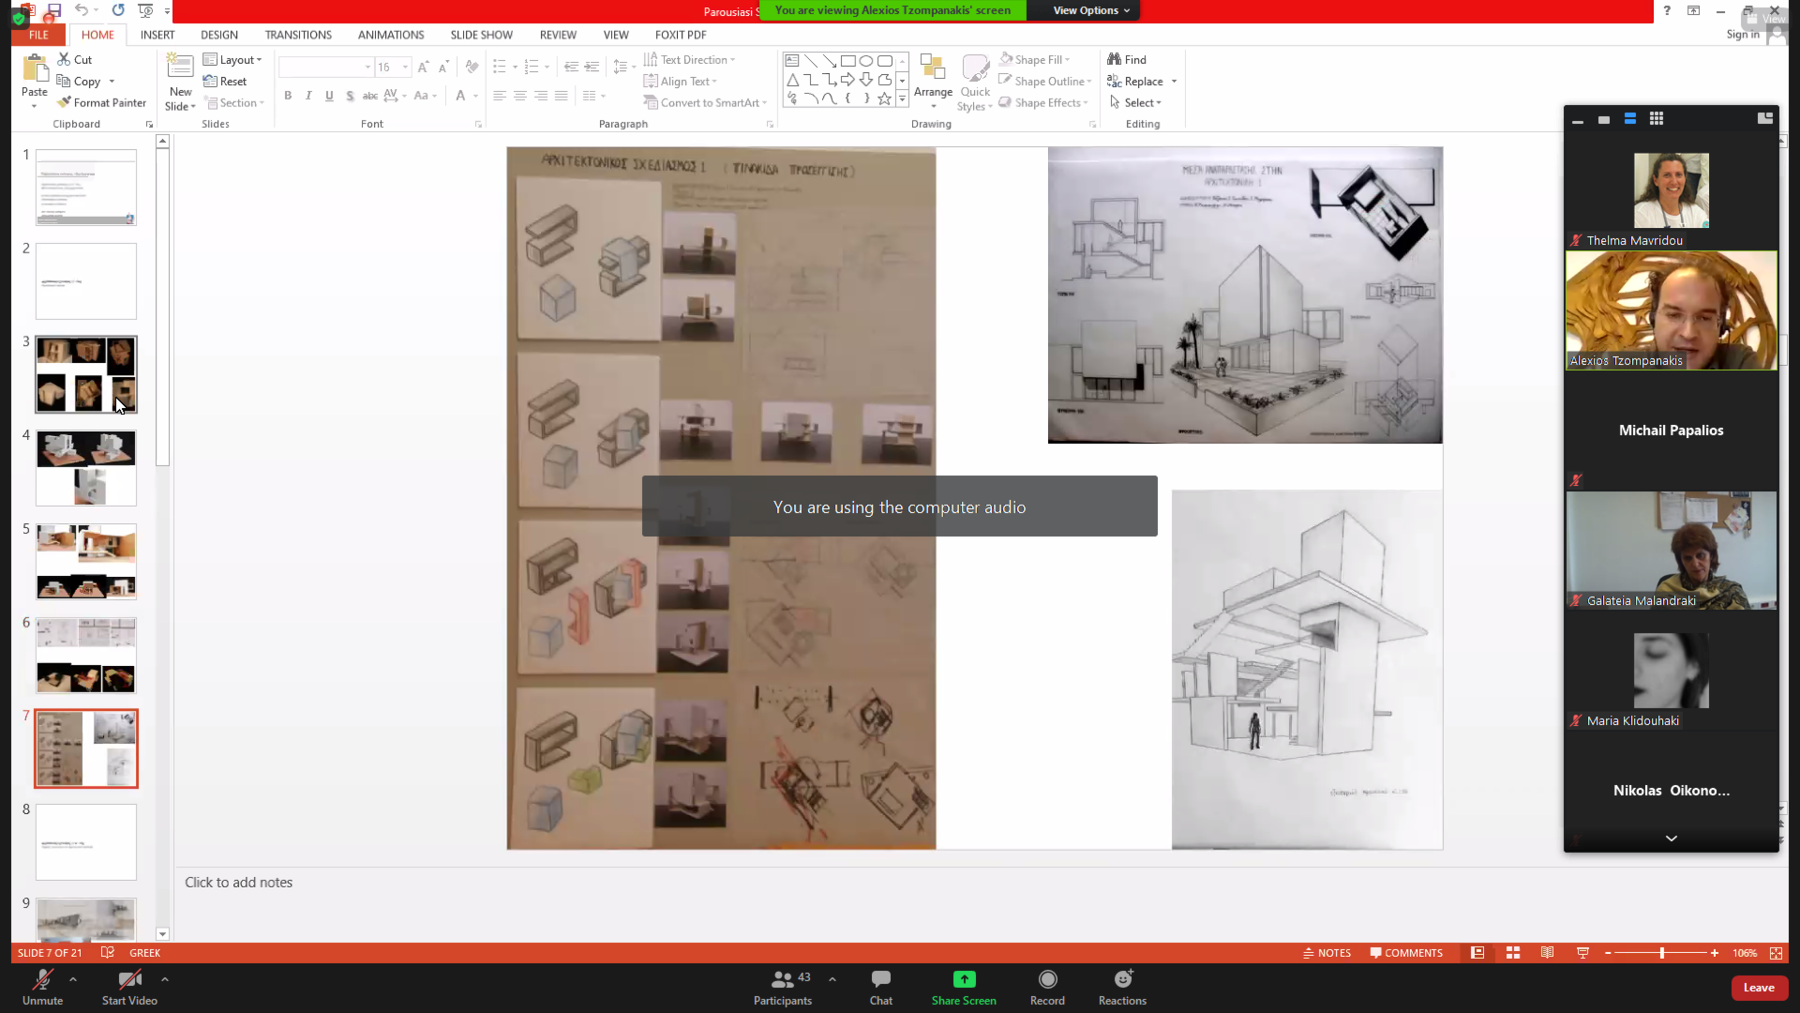Viewport: 1800px width, 1013px height.
Task: Select the Format Painter tool
Action: tap(102, 103)
